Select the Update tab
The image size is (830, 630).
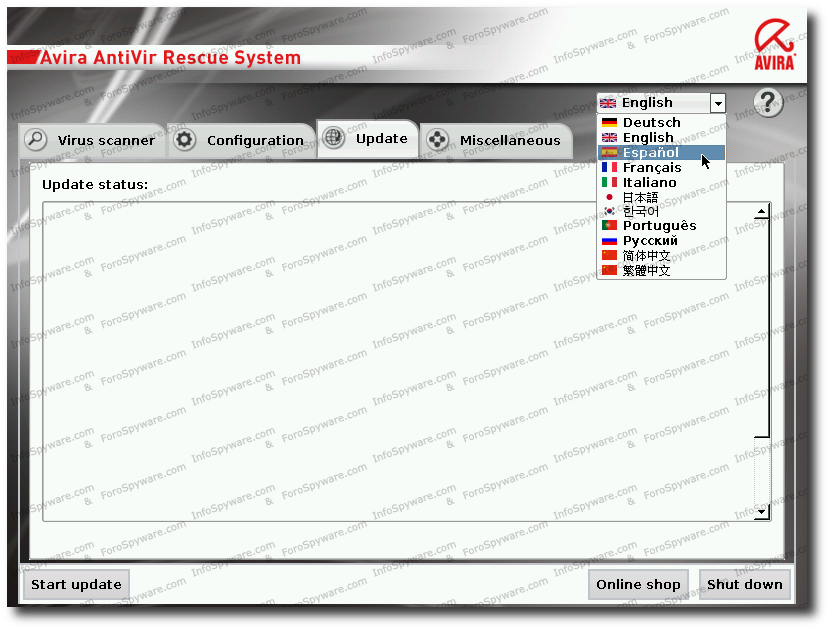click(x=368, y=138)
